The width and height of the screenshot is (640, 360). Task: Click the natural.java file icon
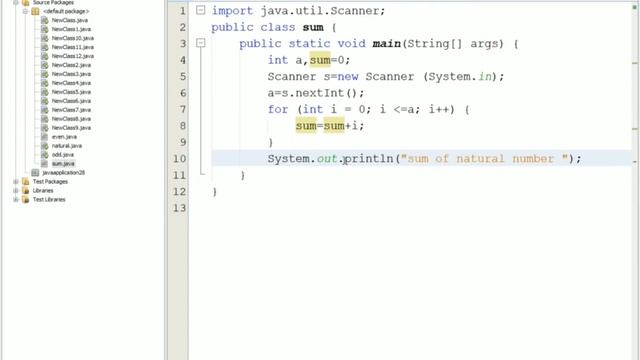coord(44,146)
